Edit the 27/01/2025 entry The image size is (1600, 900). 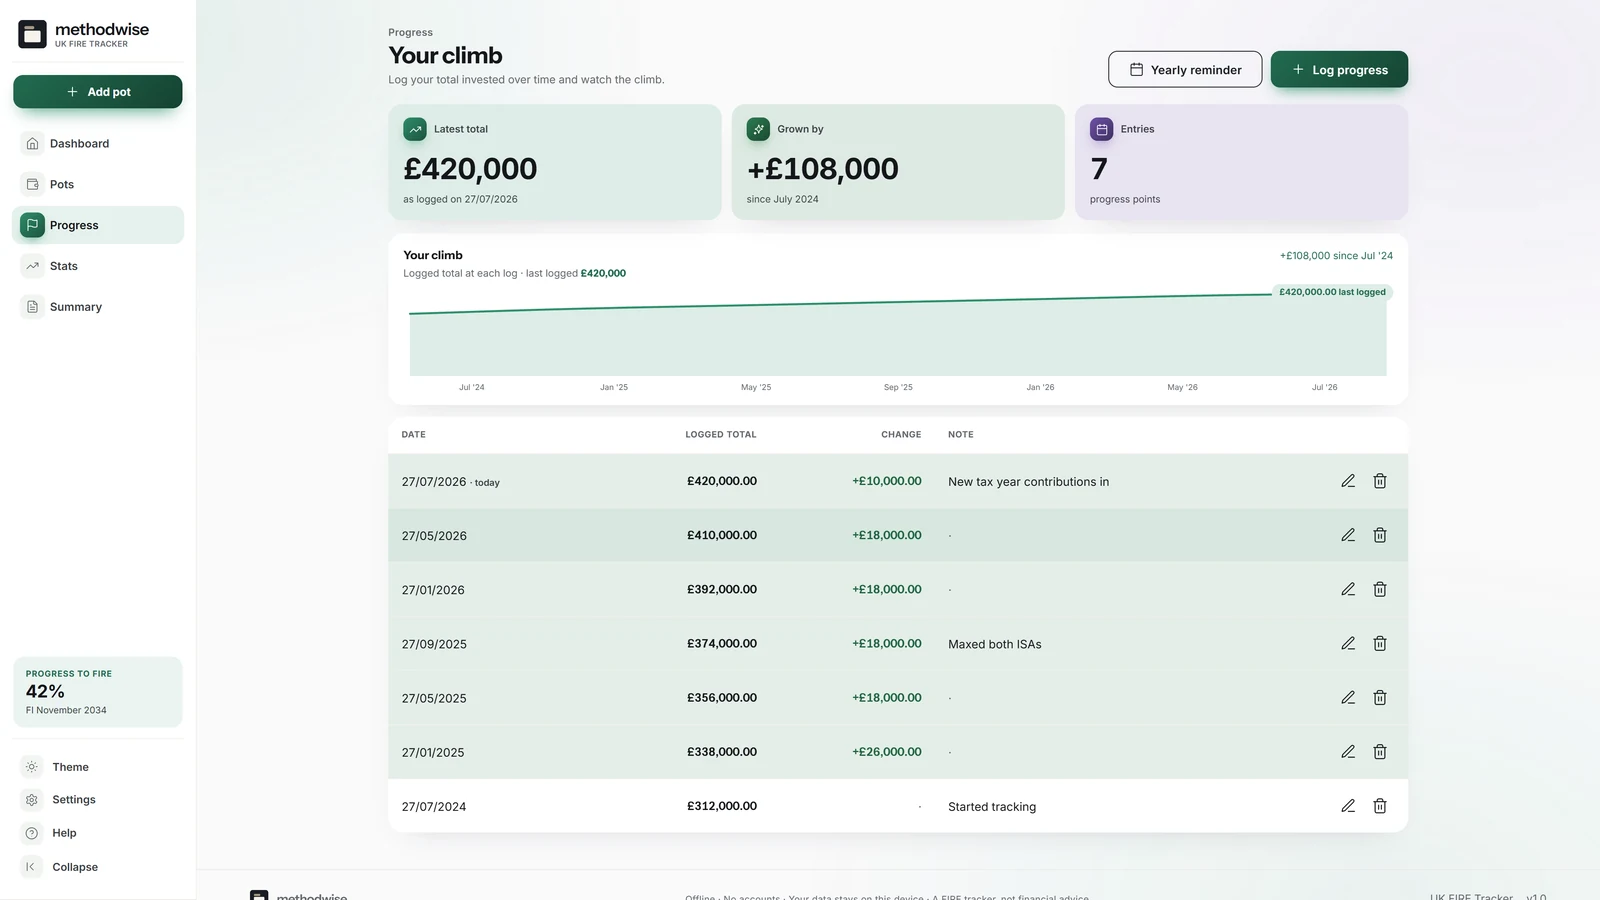point(1348,751)
